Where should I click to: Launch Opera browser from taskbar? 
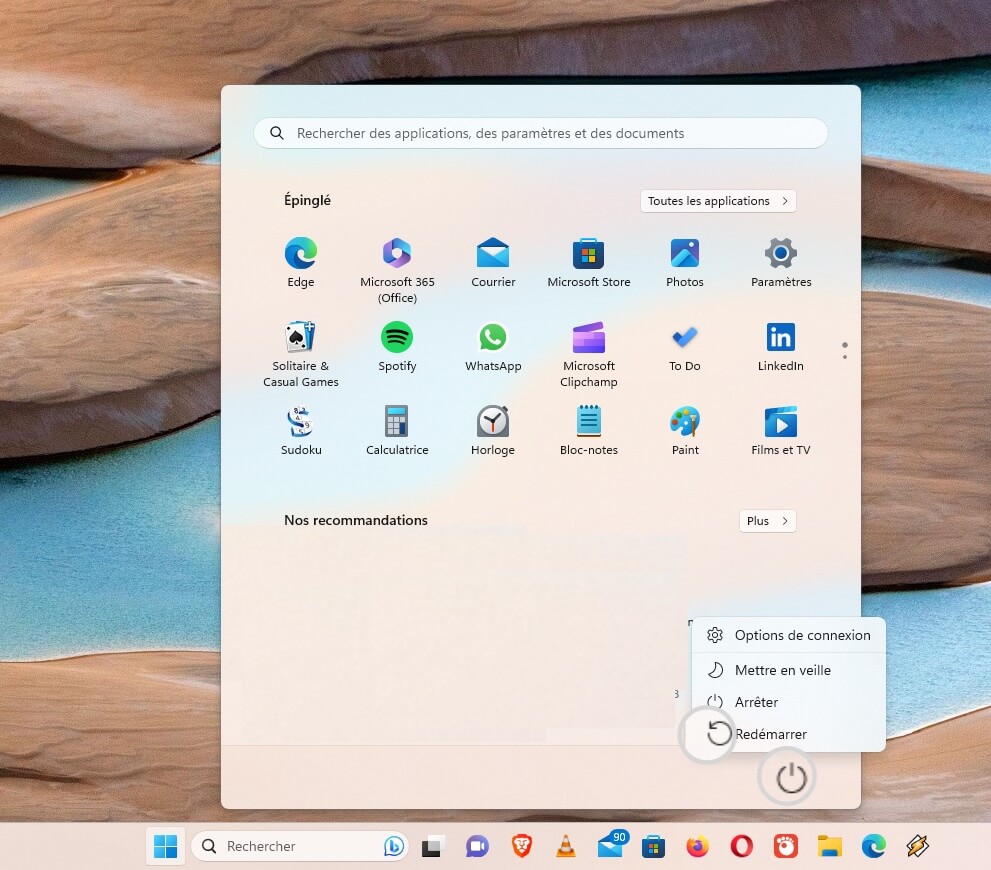tap(741, 846)
